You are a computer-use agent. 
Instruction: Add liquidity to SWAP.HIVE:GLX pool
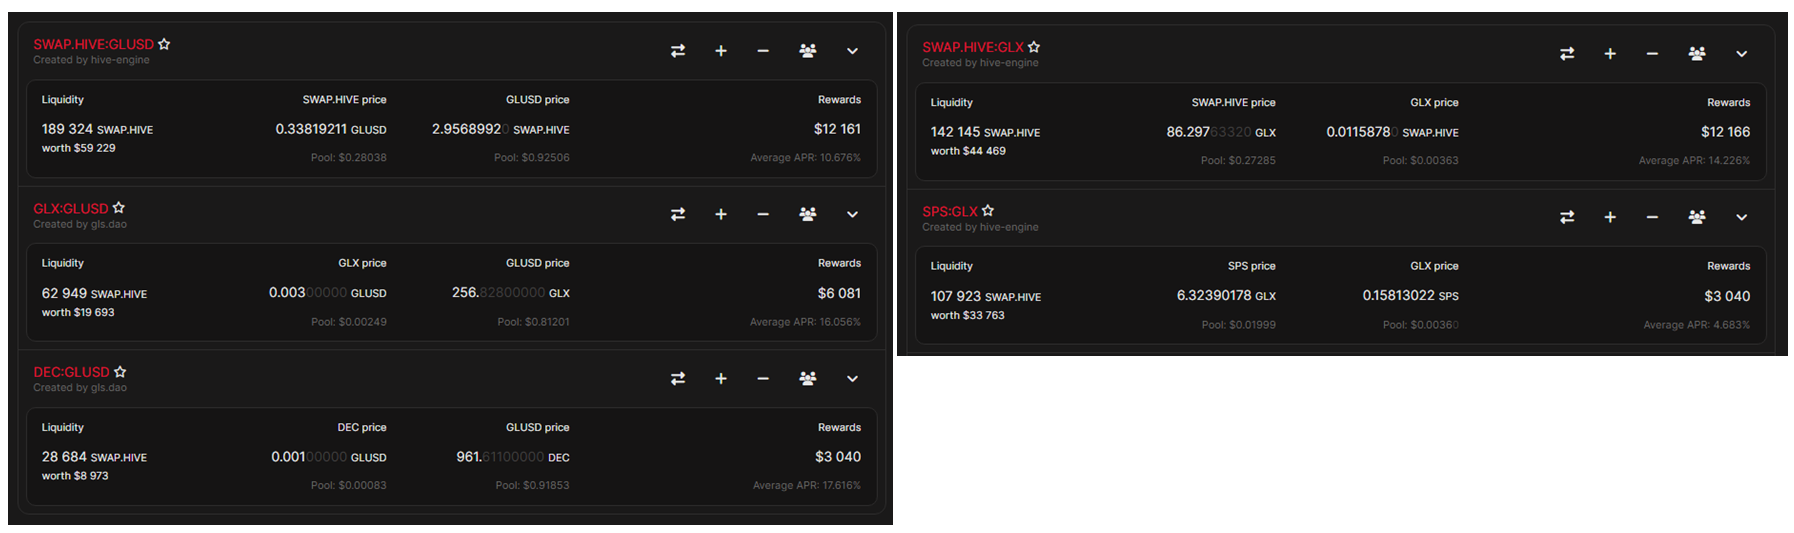click(x=1610, y=54)
